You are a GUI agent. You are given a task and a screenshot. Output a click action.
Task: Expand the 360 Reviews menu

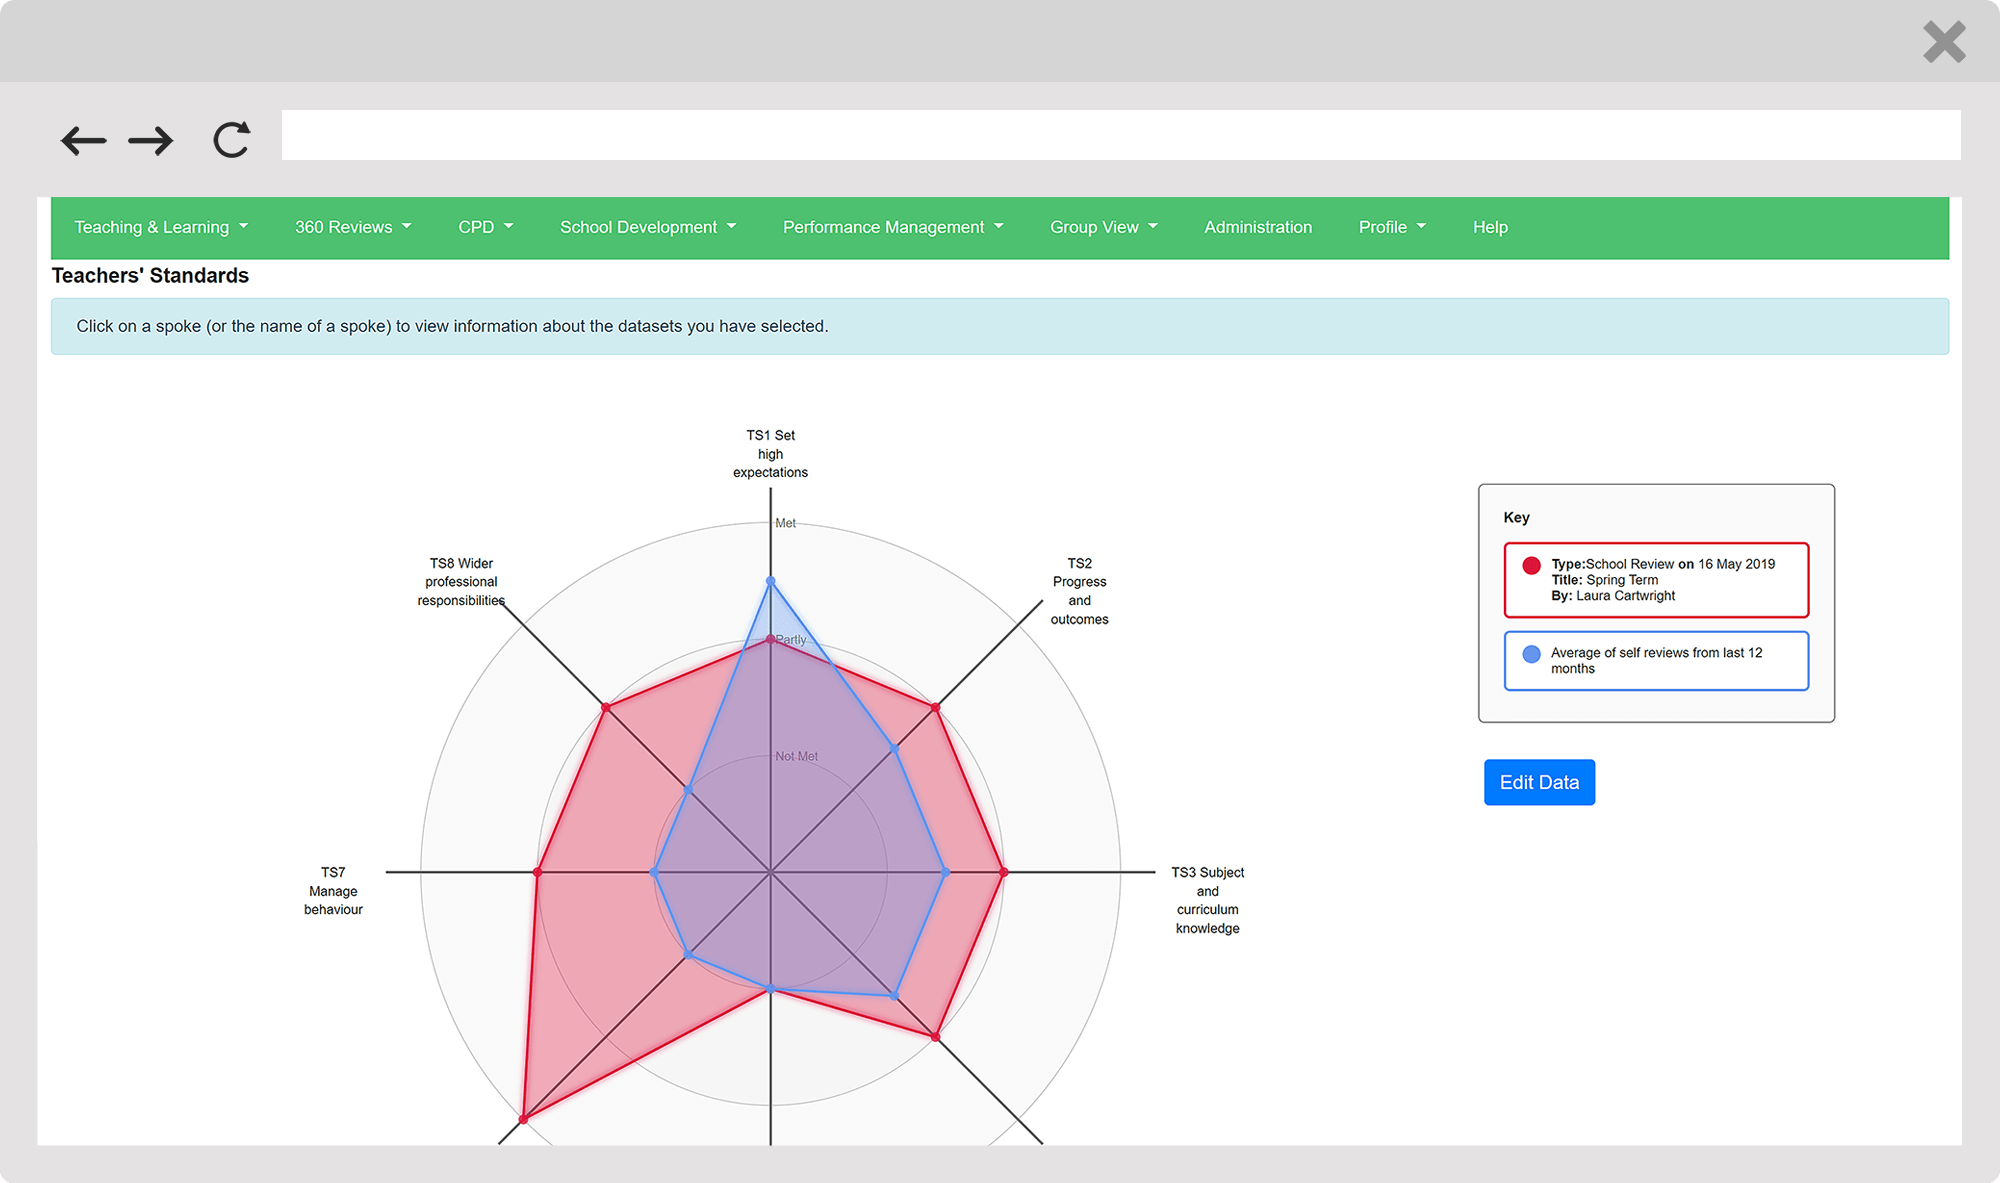(353, 227)
